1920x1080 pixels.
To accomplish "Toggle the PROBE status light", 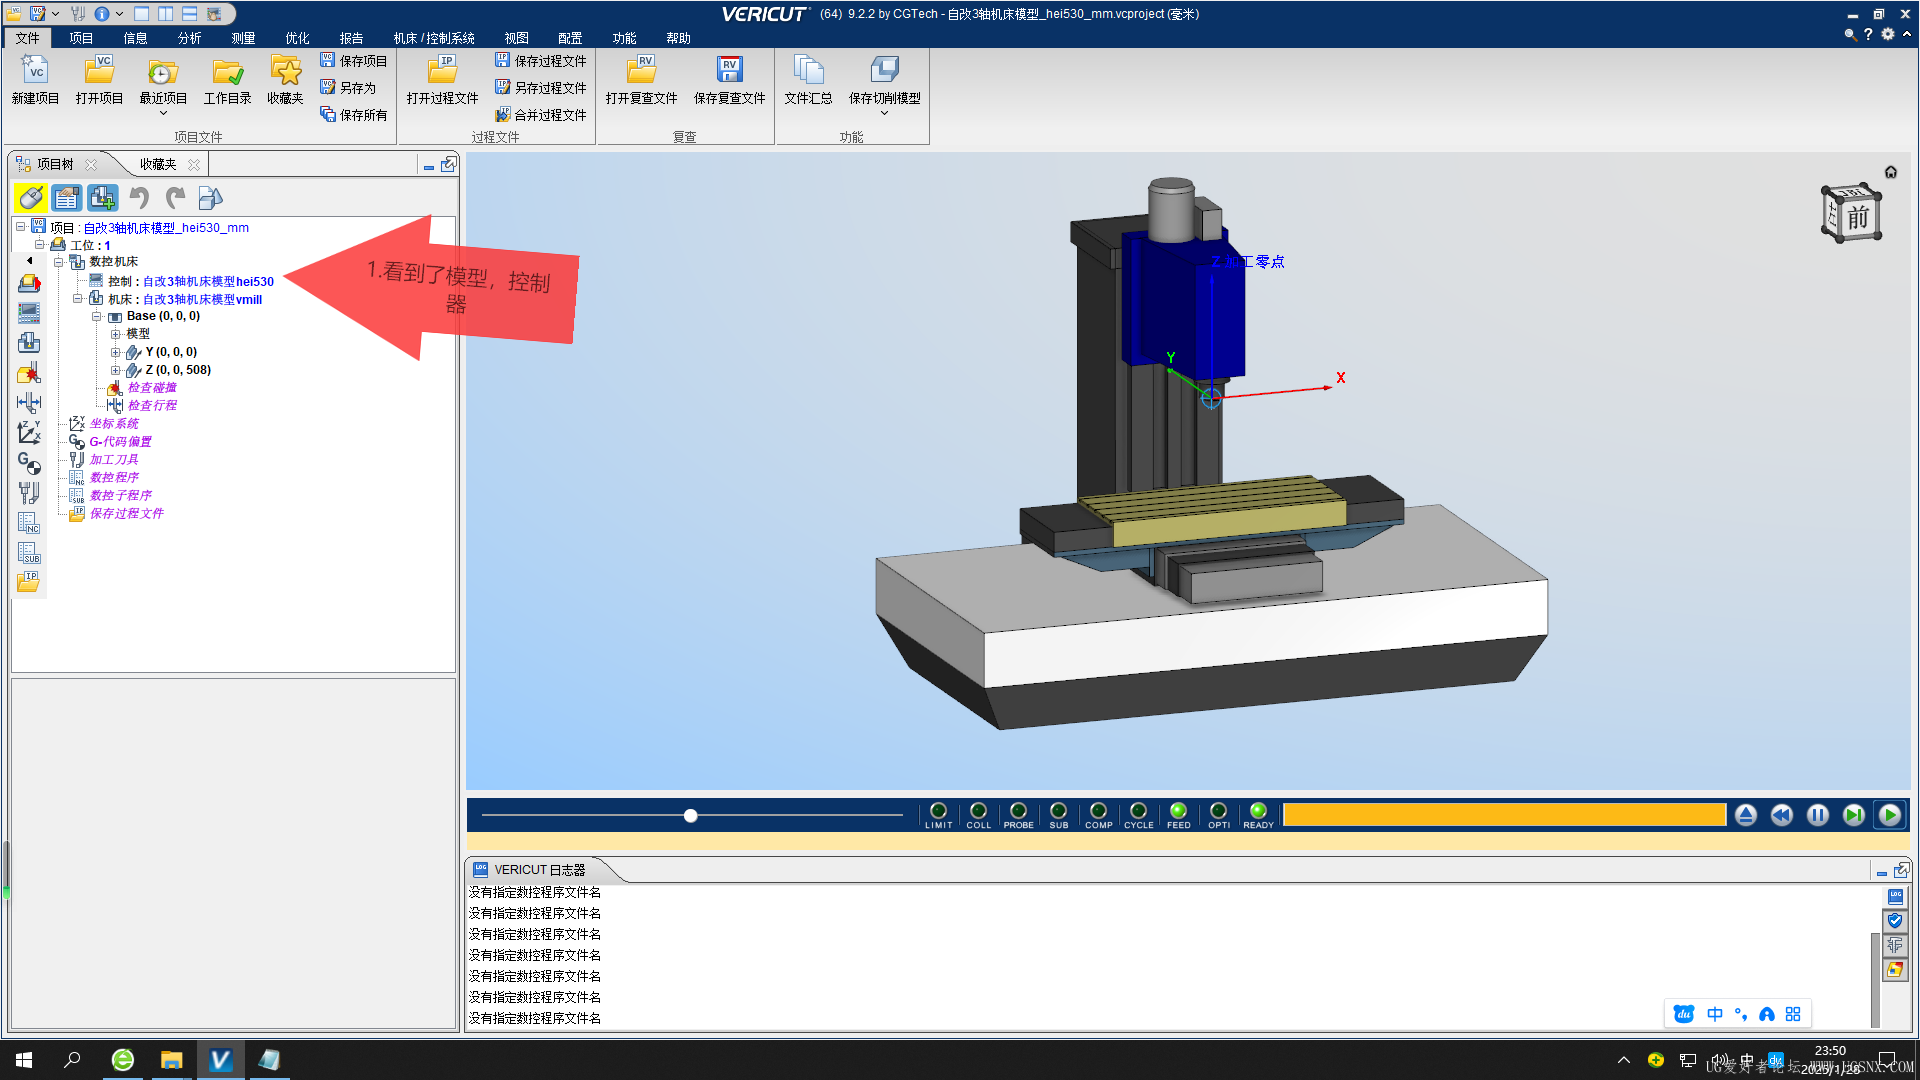I will pyautogui.click(x=1018, y=811).
